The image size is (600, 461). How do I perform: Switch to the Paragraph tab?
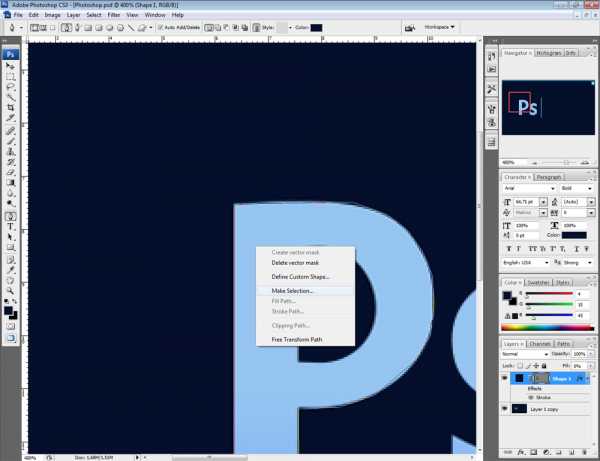(549, 177)
